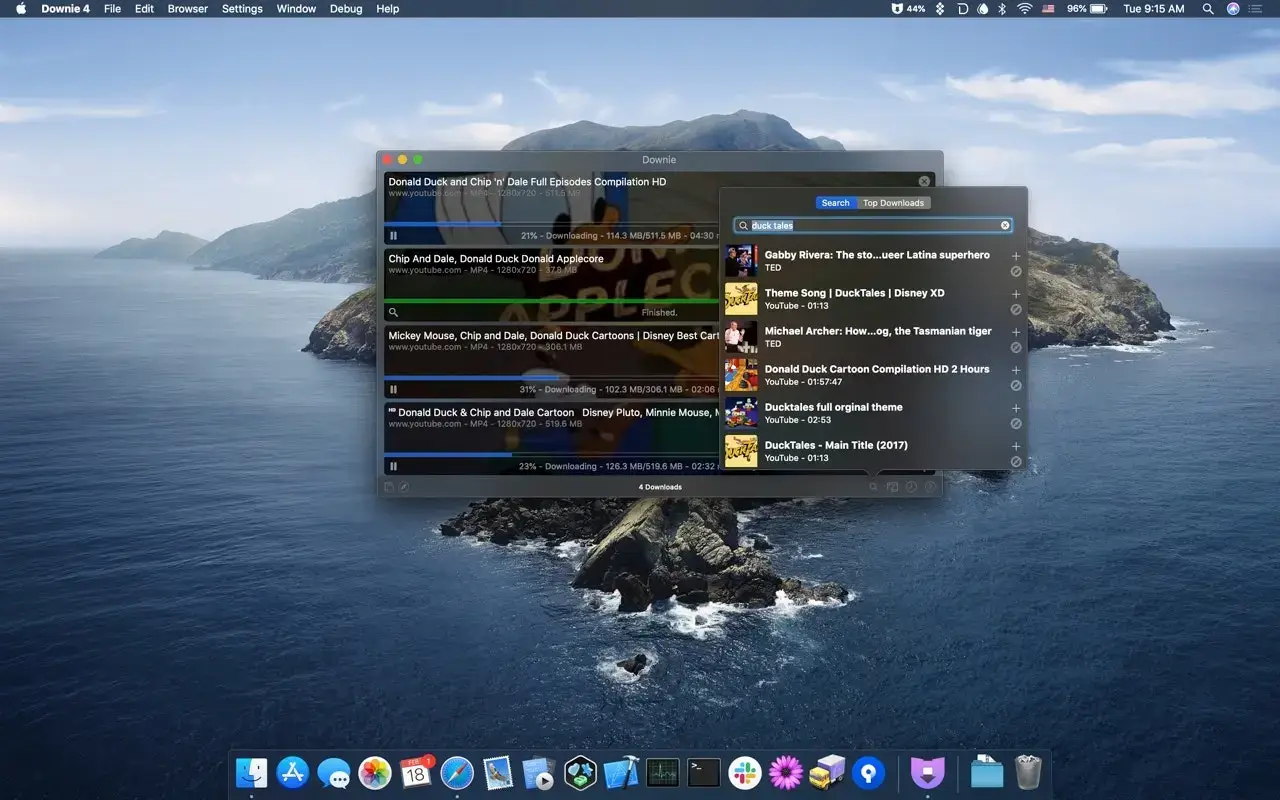
Task: Block the Gabby Rivera result with the prohibit icon
Action: coord(1016,271)
